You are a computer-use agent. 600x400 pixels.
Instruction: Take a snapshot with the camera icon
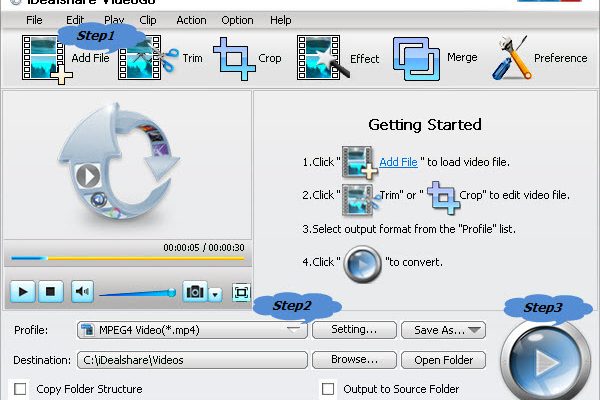(195, 292)
